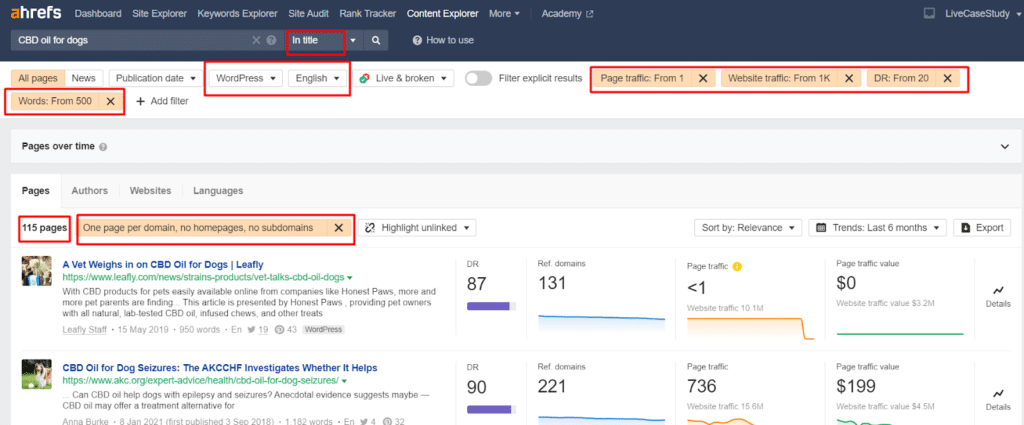Open 'A Vet Weighs in on CBD Oil' title link
Viewport: 1024px width, 425px height.
tap(163, 264)
